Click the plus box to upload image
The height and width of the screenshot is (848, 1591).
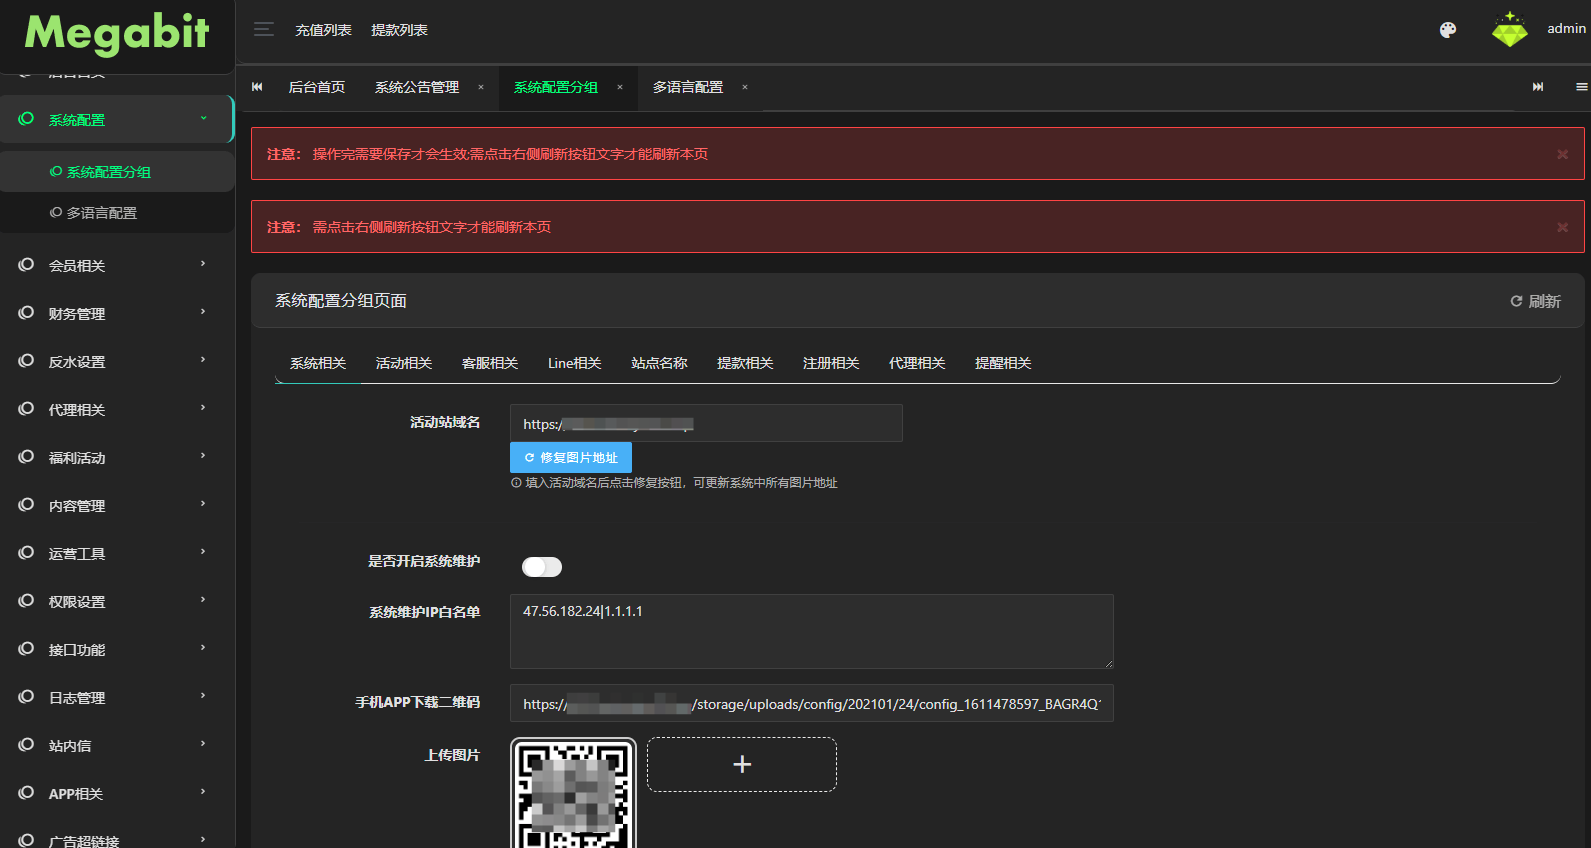tap(741, 765)
